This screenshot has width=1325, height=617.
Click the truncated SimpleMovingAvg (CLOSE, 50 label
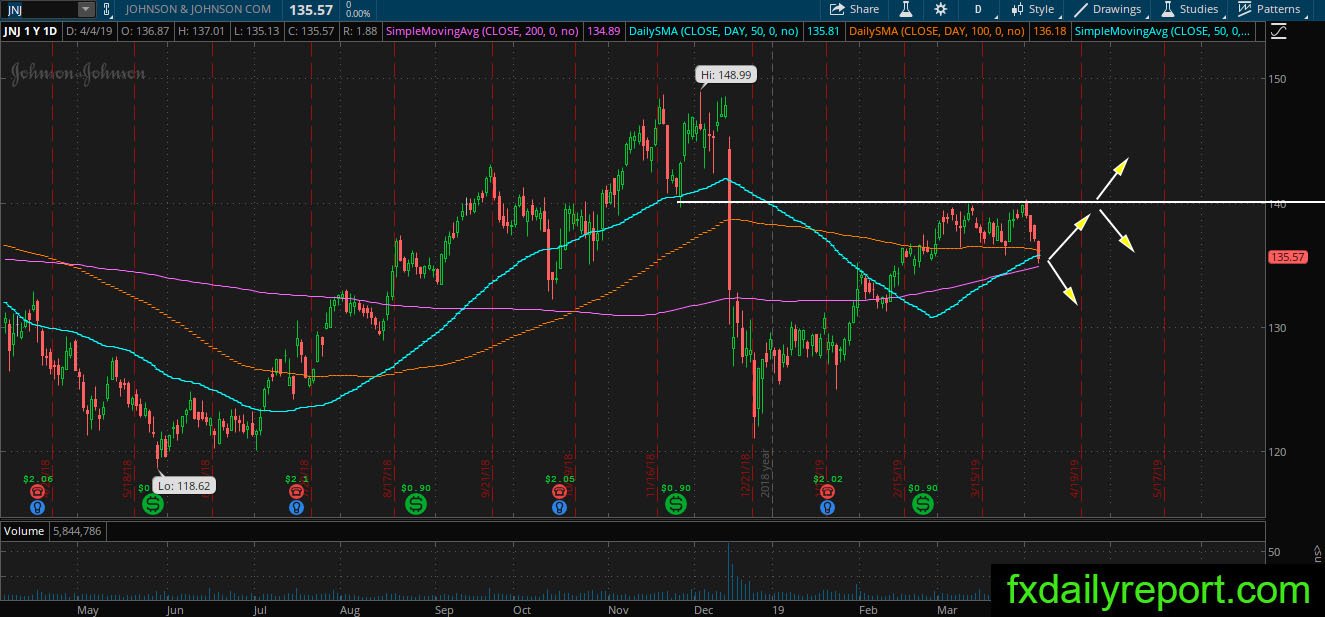point(1164,32)
